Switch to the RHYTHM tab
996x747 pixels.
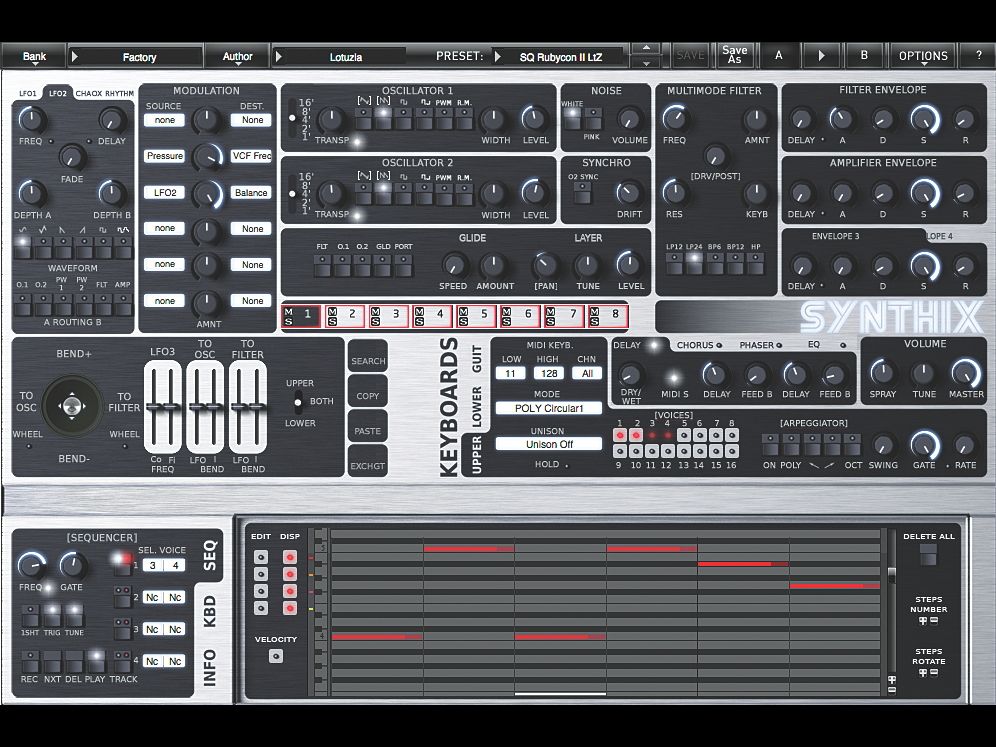[119, 93]
